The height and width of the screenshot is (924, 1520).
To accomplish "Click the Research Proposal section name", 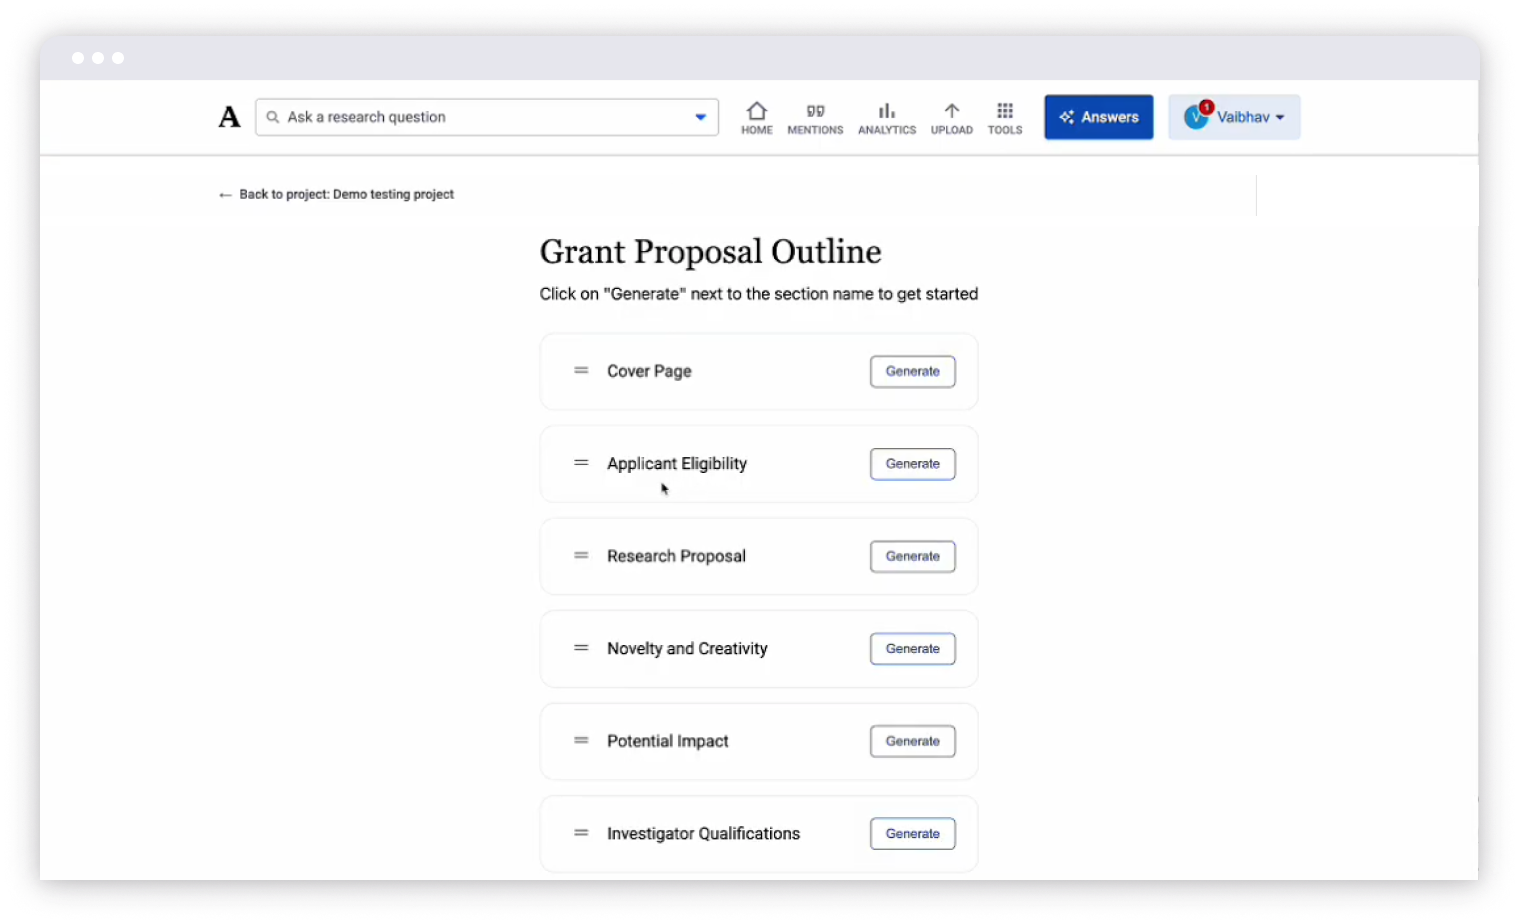I will tap(676, 556).
